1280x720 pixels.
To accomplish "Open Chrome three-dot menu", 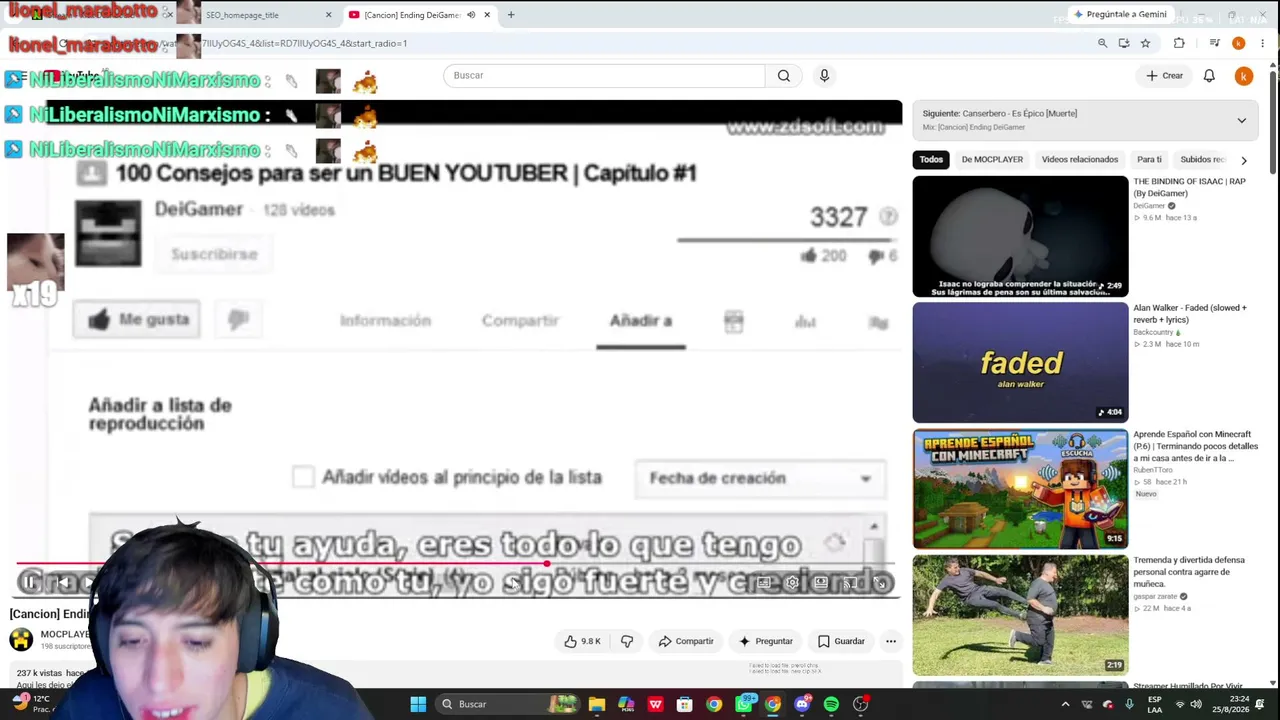I will (1263, 43).
